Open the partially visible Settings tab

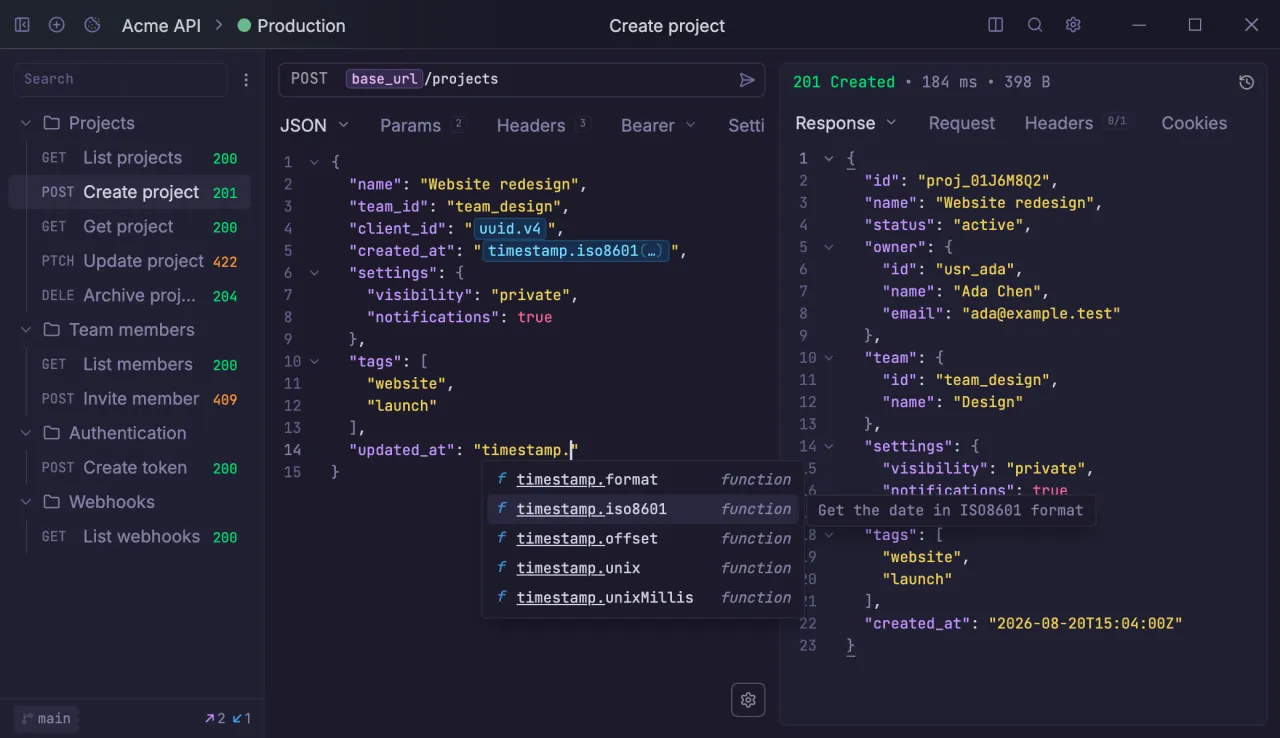[x=746, y=125]
